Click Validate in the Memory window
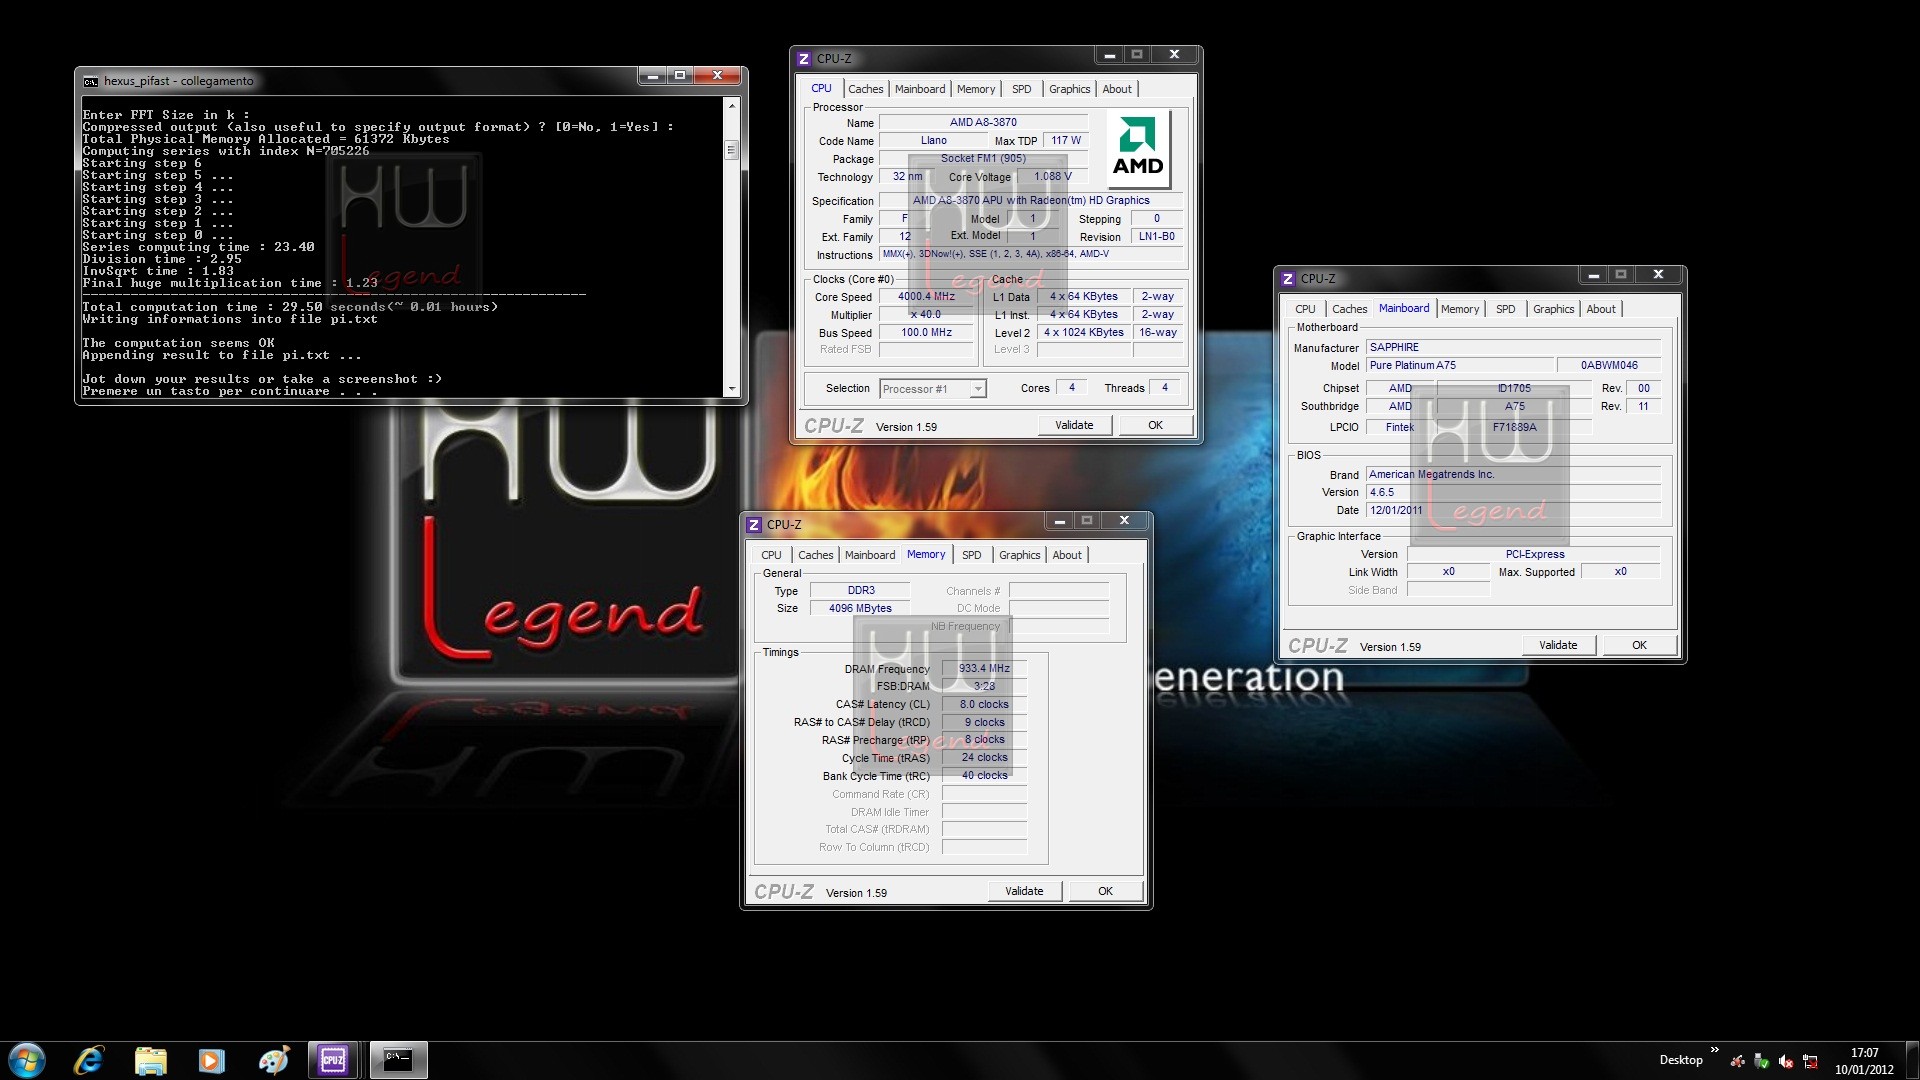The width and height of the screenshot is (1920, 1080). point(1024,891)
